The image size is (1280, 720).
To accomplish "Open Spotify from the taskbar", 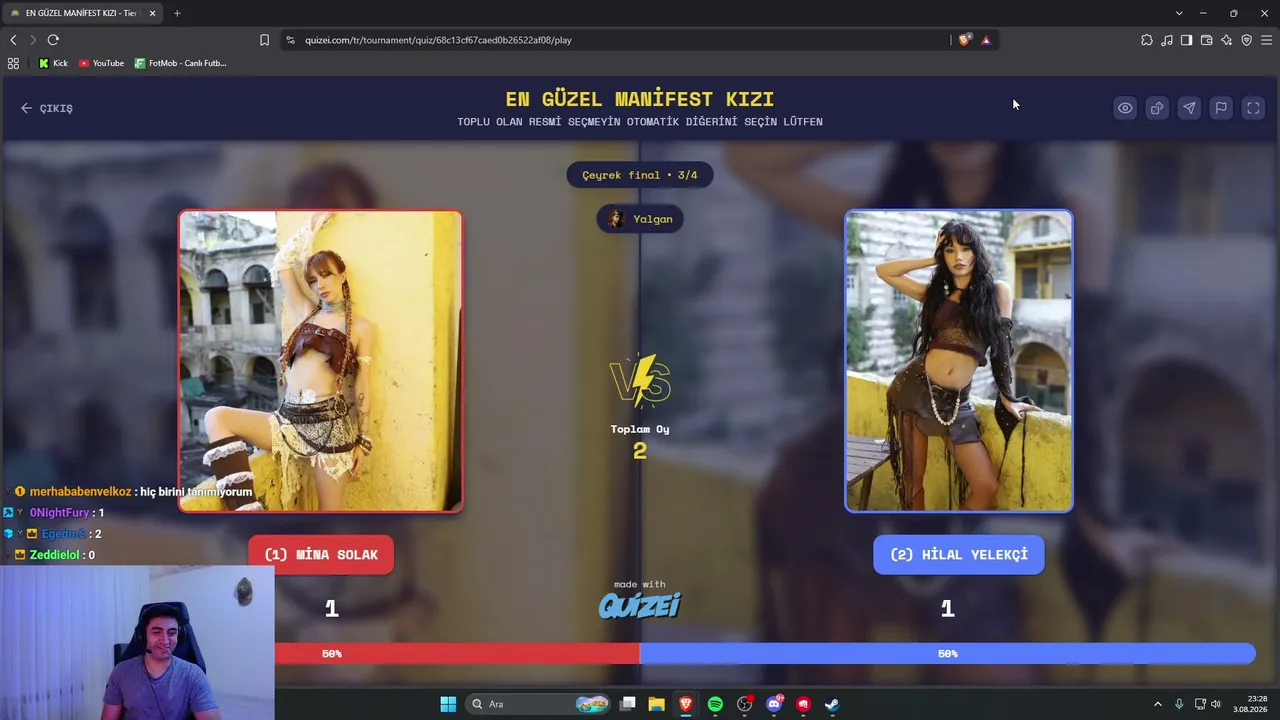I will click(715, 704).
